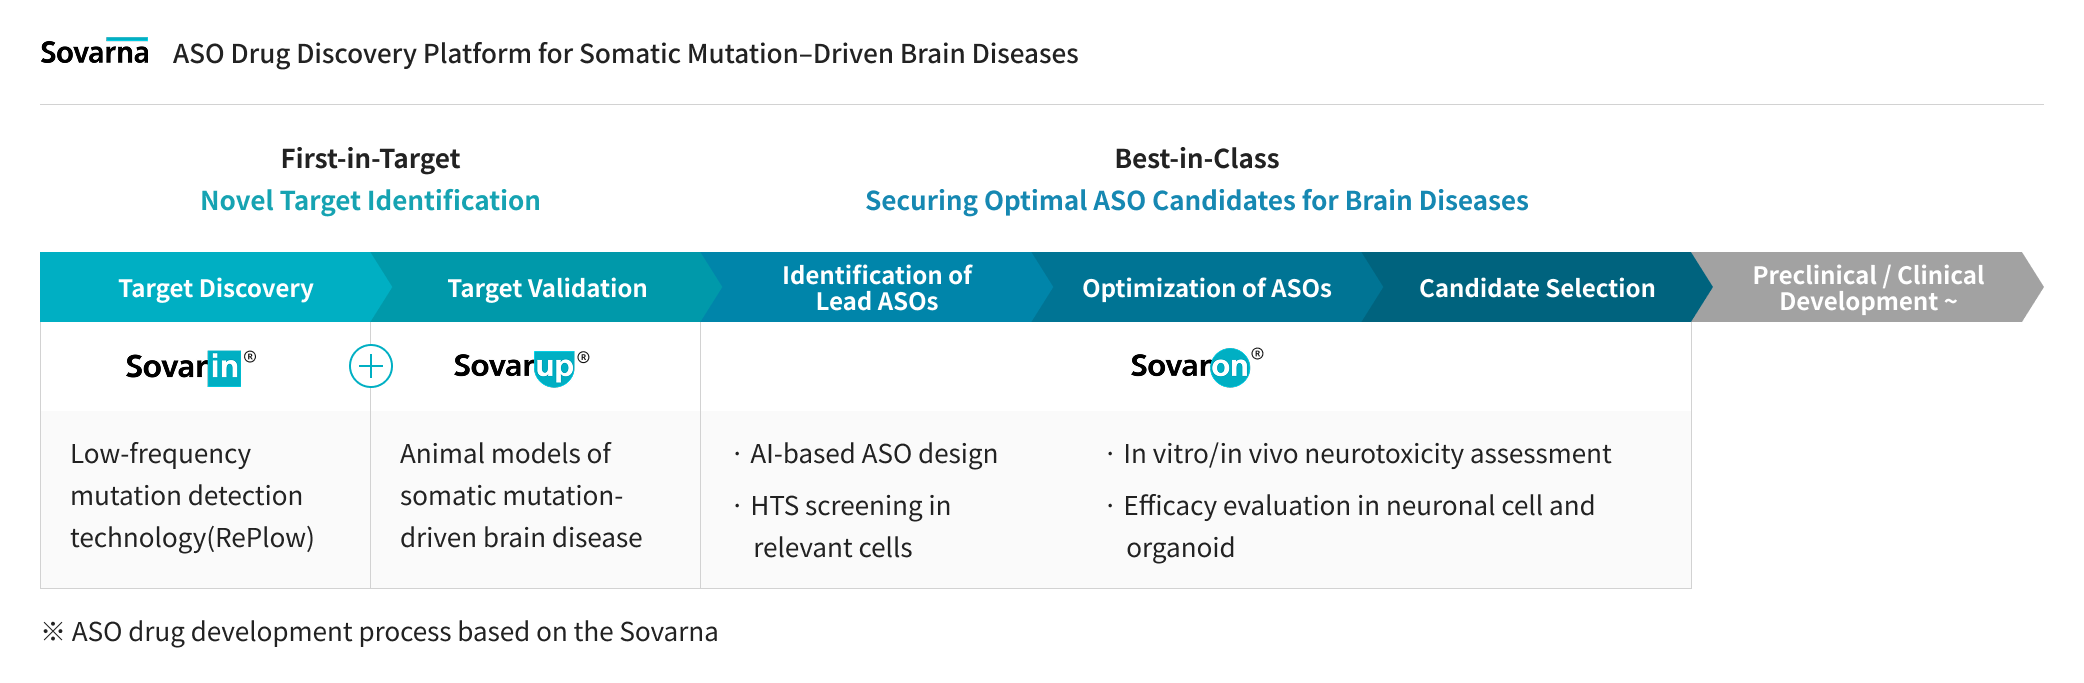This screenshot has height=683, width=2084.
Task: Select the Candidate Selection stage arrow
Action: 1536,288
